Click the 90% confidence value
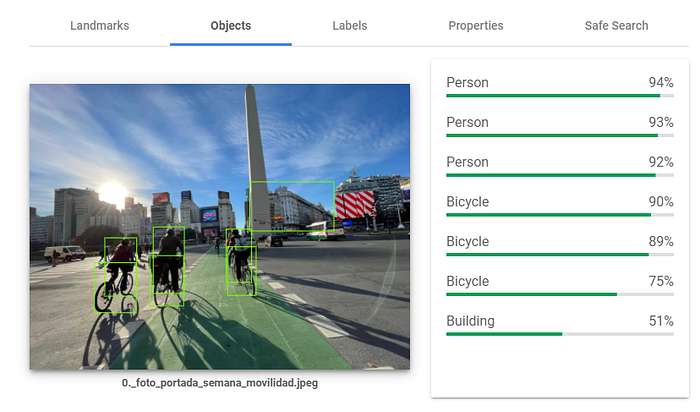This screenshot has width=700, height=412. point(661,202)
